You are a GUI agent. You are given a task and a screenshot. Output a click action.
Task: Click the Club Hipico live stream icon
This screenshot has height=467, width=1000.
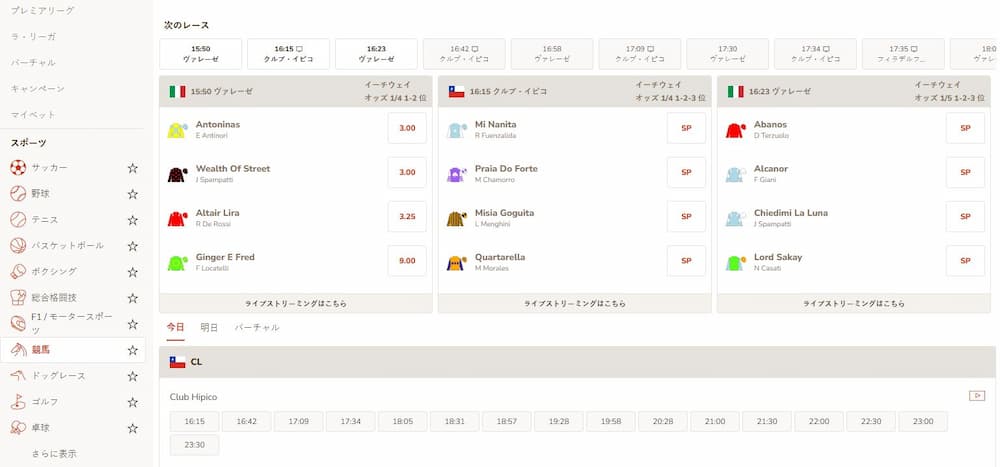pyautogui.click(x=977, y=396)
